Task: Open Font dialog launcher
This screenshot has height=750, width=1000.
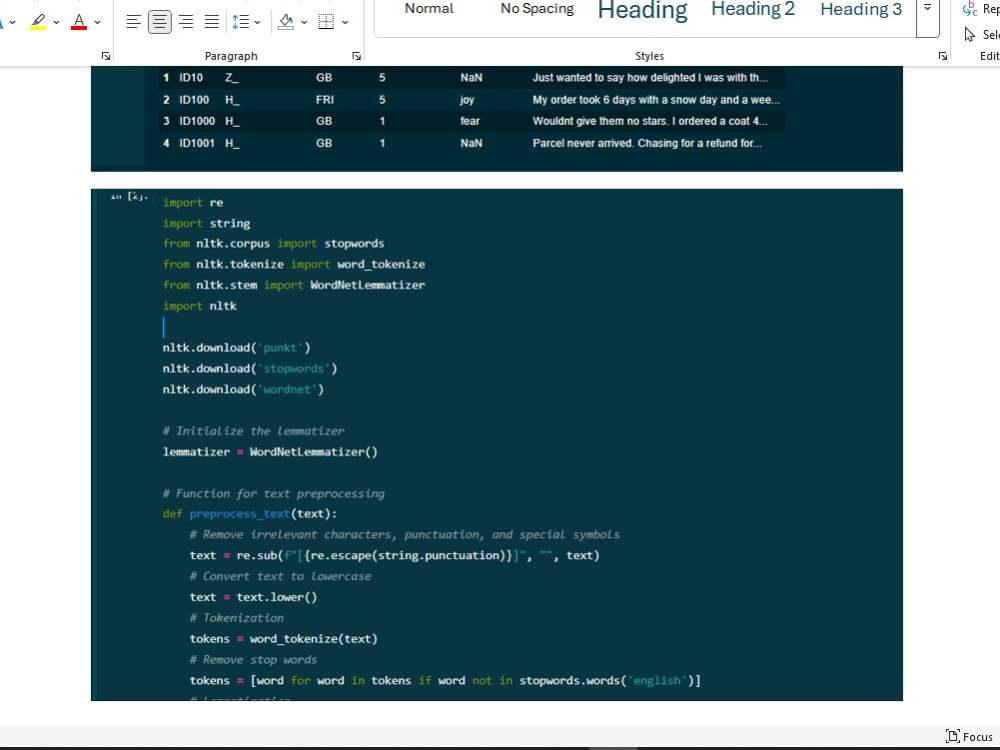Action: pos(106,56)
